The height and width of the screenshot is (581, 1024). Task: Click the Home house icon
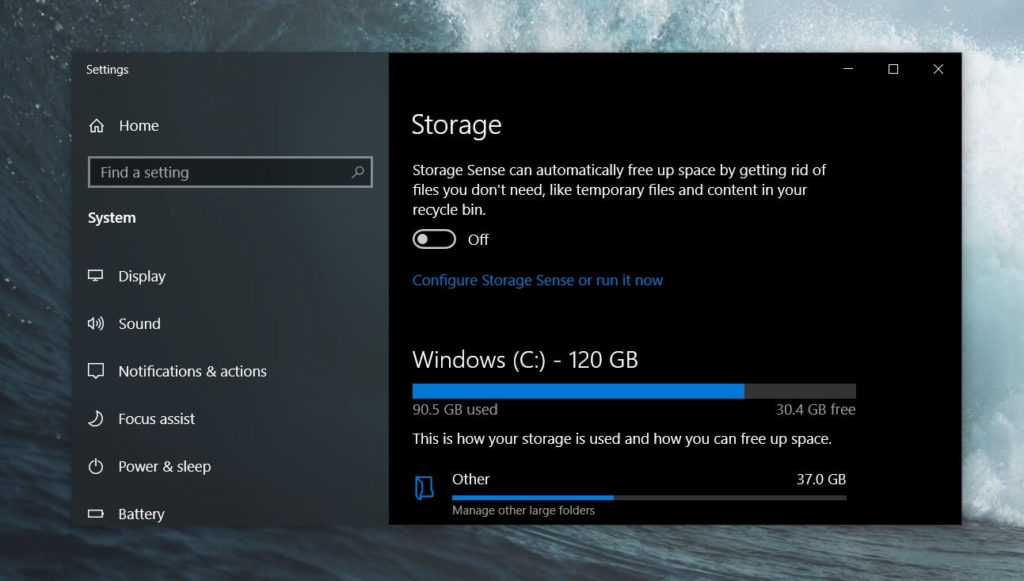click(x=95, y=125)
